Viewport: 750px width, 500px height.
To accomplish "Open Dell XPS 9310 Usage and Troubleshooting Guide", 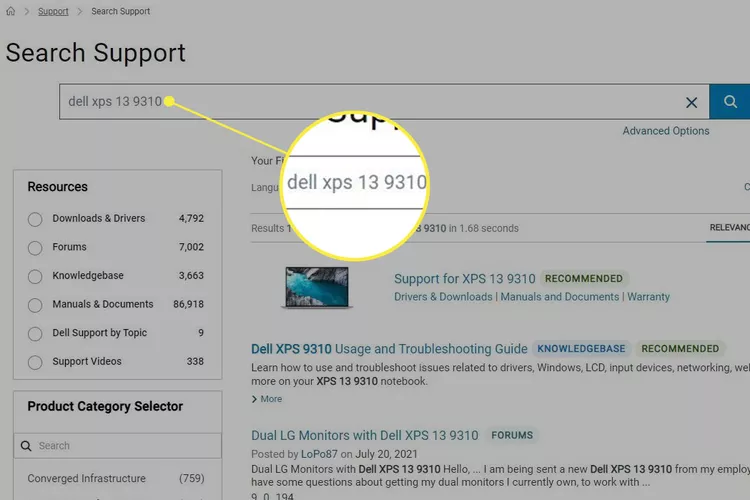I will click(389, 349).
